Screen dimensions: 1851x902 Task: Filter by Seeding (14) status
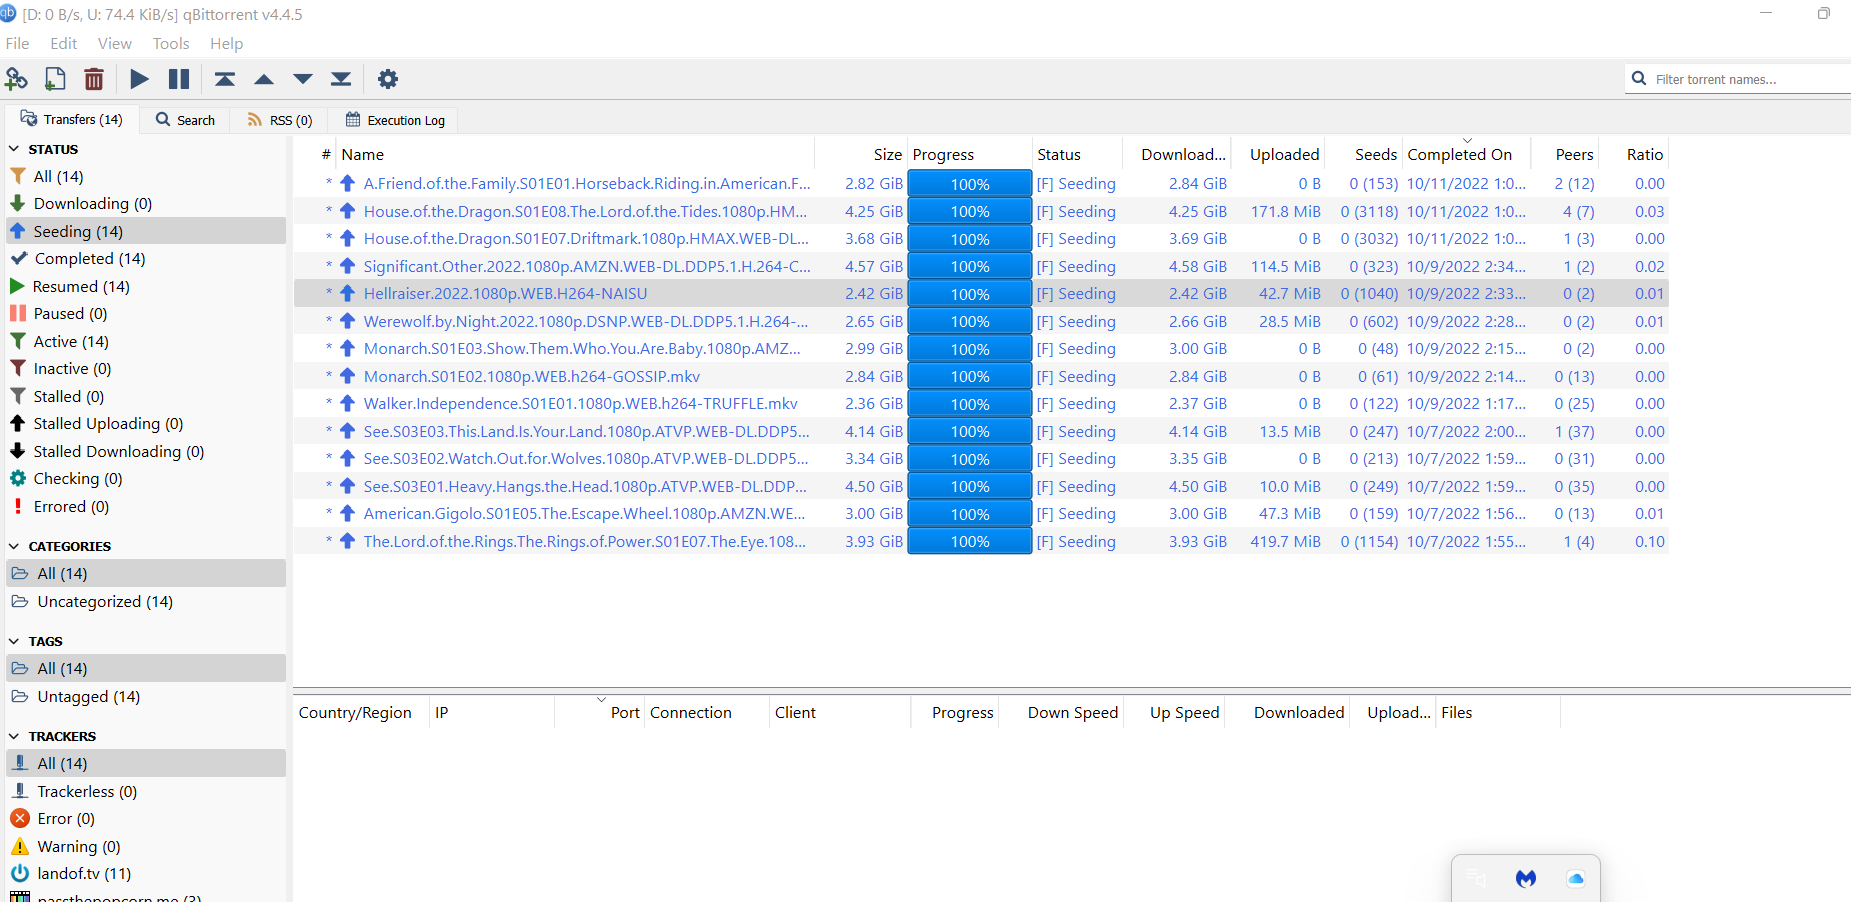[x=147, y=231]
